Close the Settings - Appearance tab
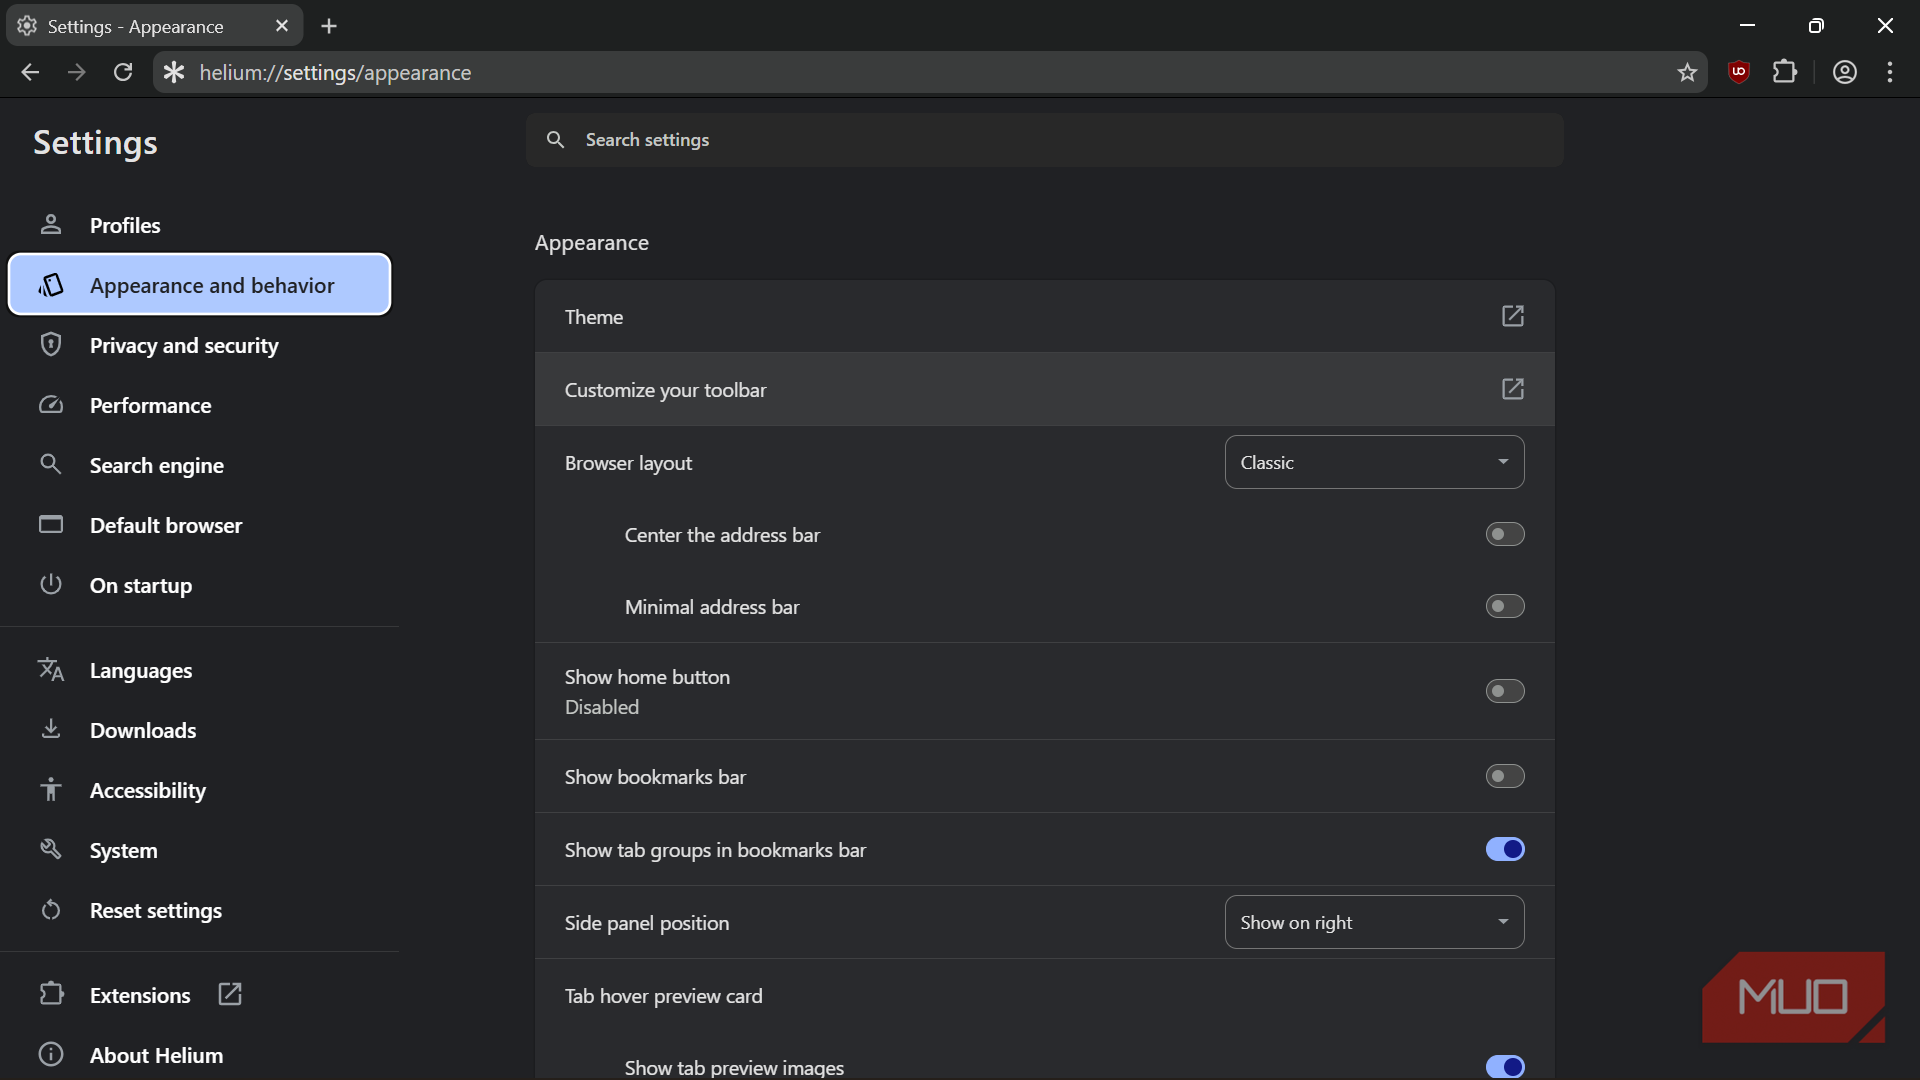The height and width of the screenshot is (1080, 1920). click(x=282, y=26)
